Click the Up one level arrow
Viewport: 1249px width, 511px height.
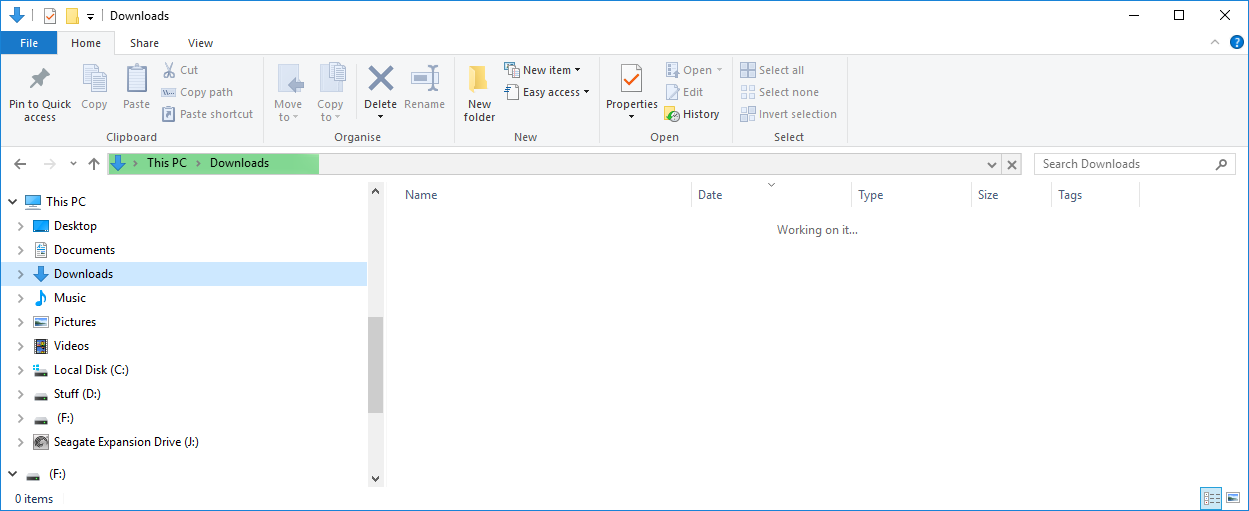click(x=94, y=164)
